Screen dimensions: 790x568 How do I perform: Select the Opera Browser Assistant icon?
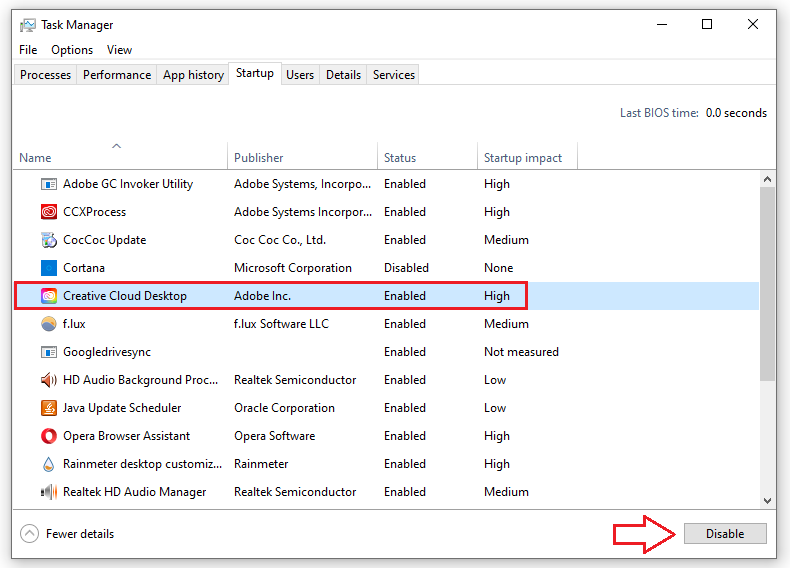pyautogui.click(x=49, y=436)
